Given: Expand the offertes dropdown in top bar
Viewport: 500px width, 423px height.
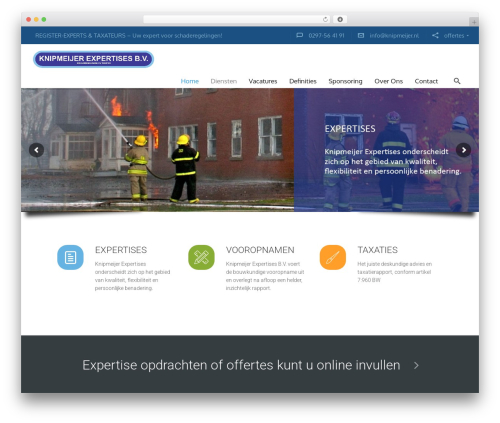Looking at the screenshot, I should 456,35.
